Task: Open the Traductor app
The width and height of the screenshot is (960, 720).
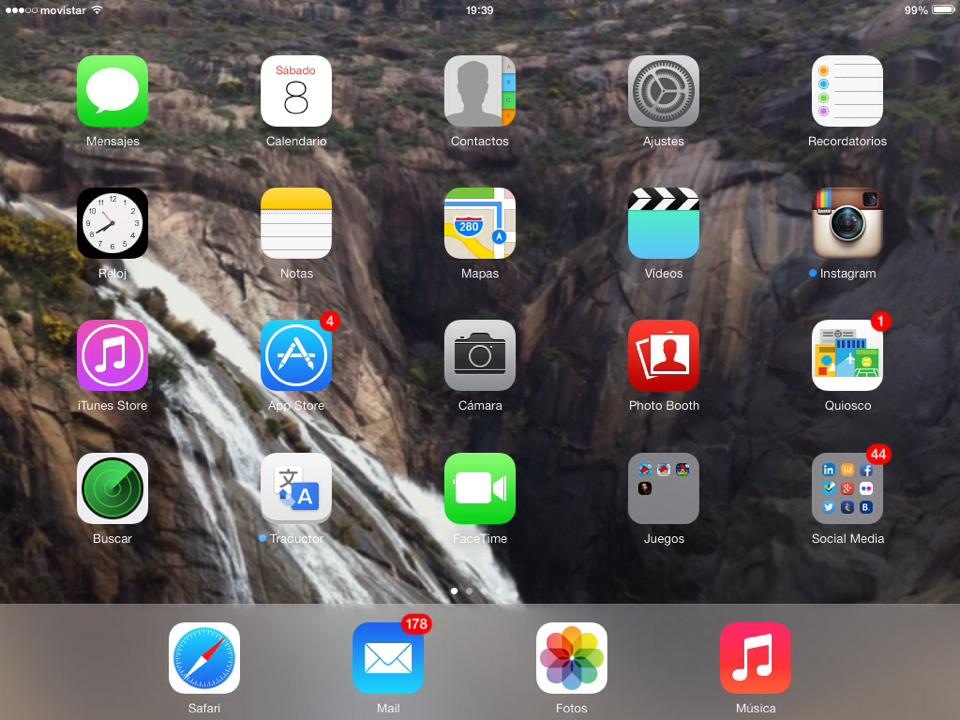Action: tap(296, 489)
